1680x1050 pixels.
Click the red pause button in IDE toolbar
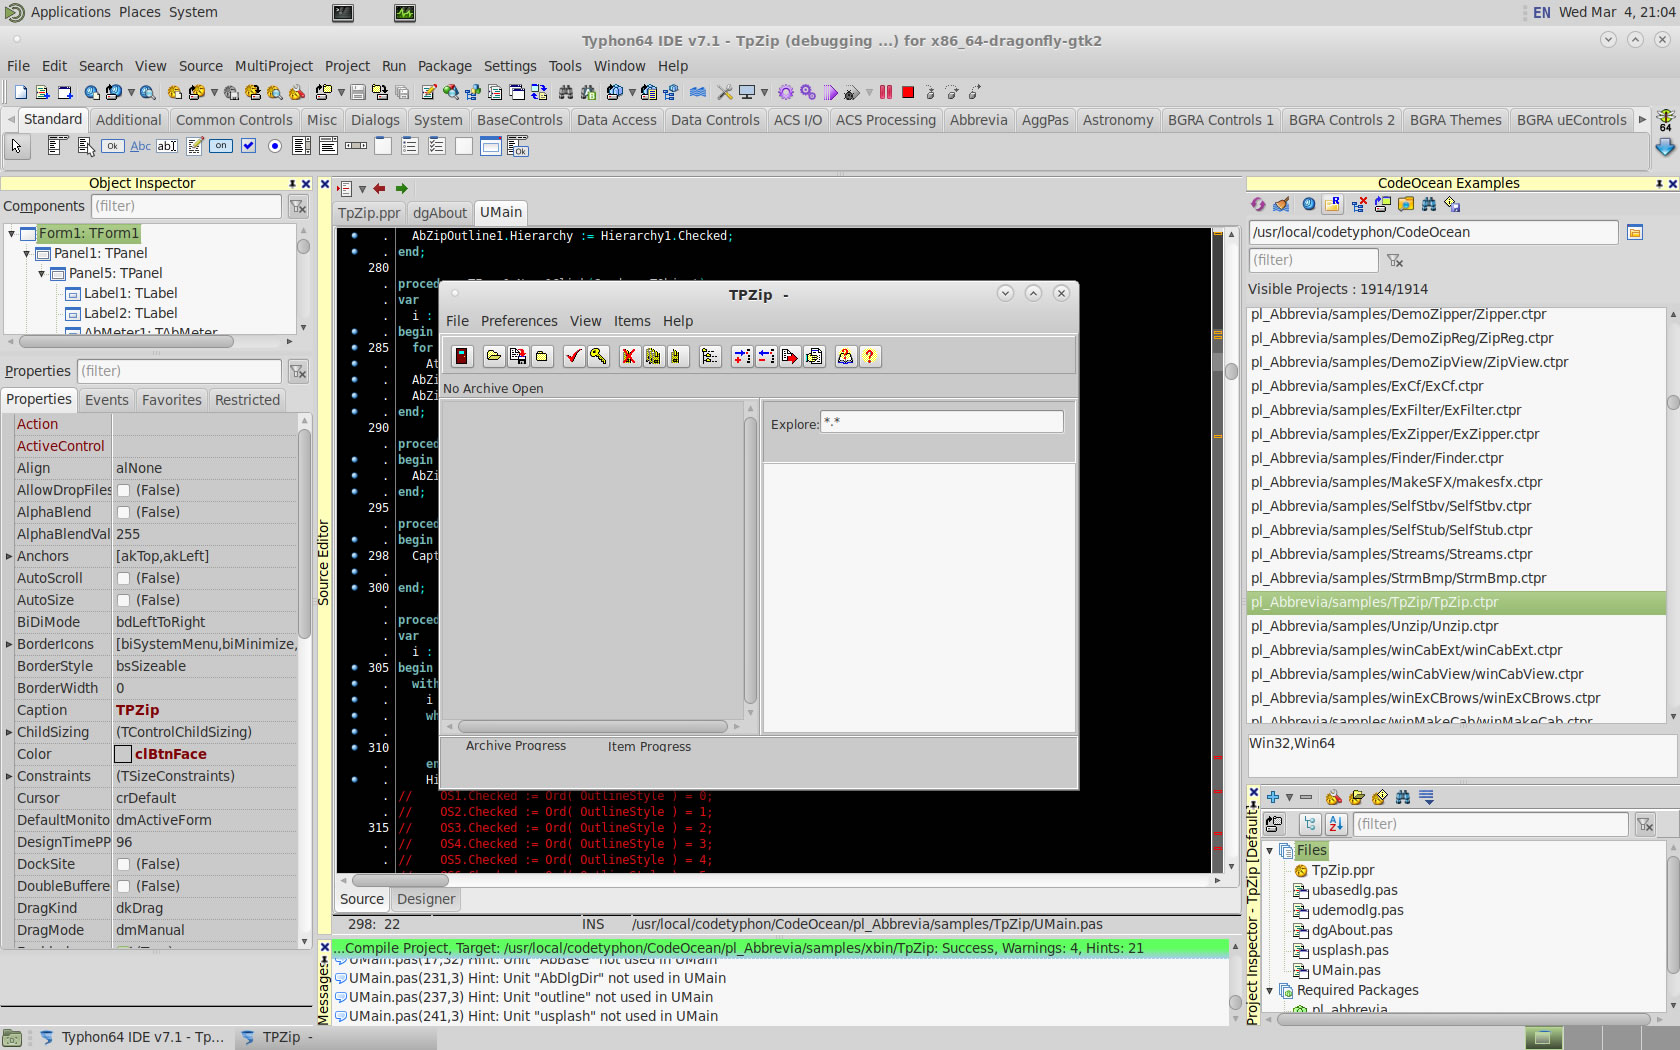[x=886, y=92]
